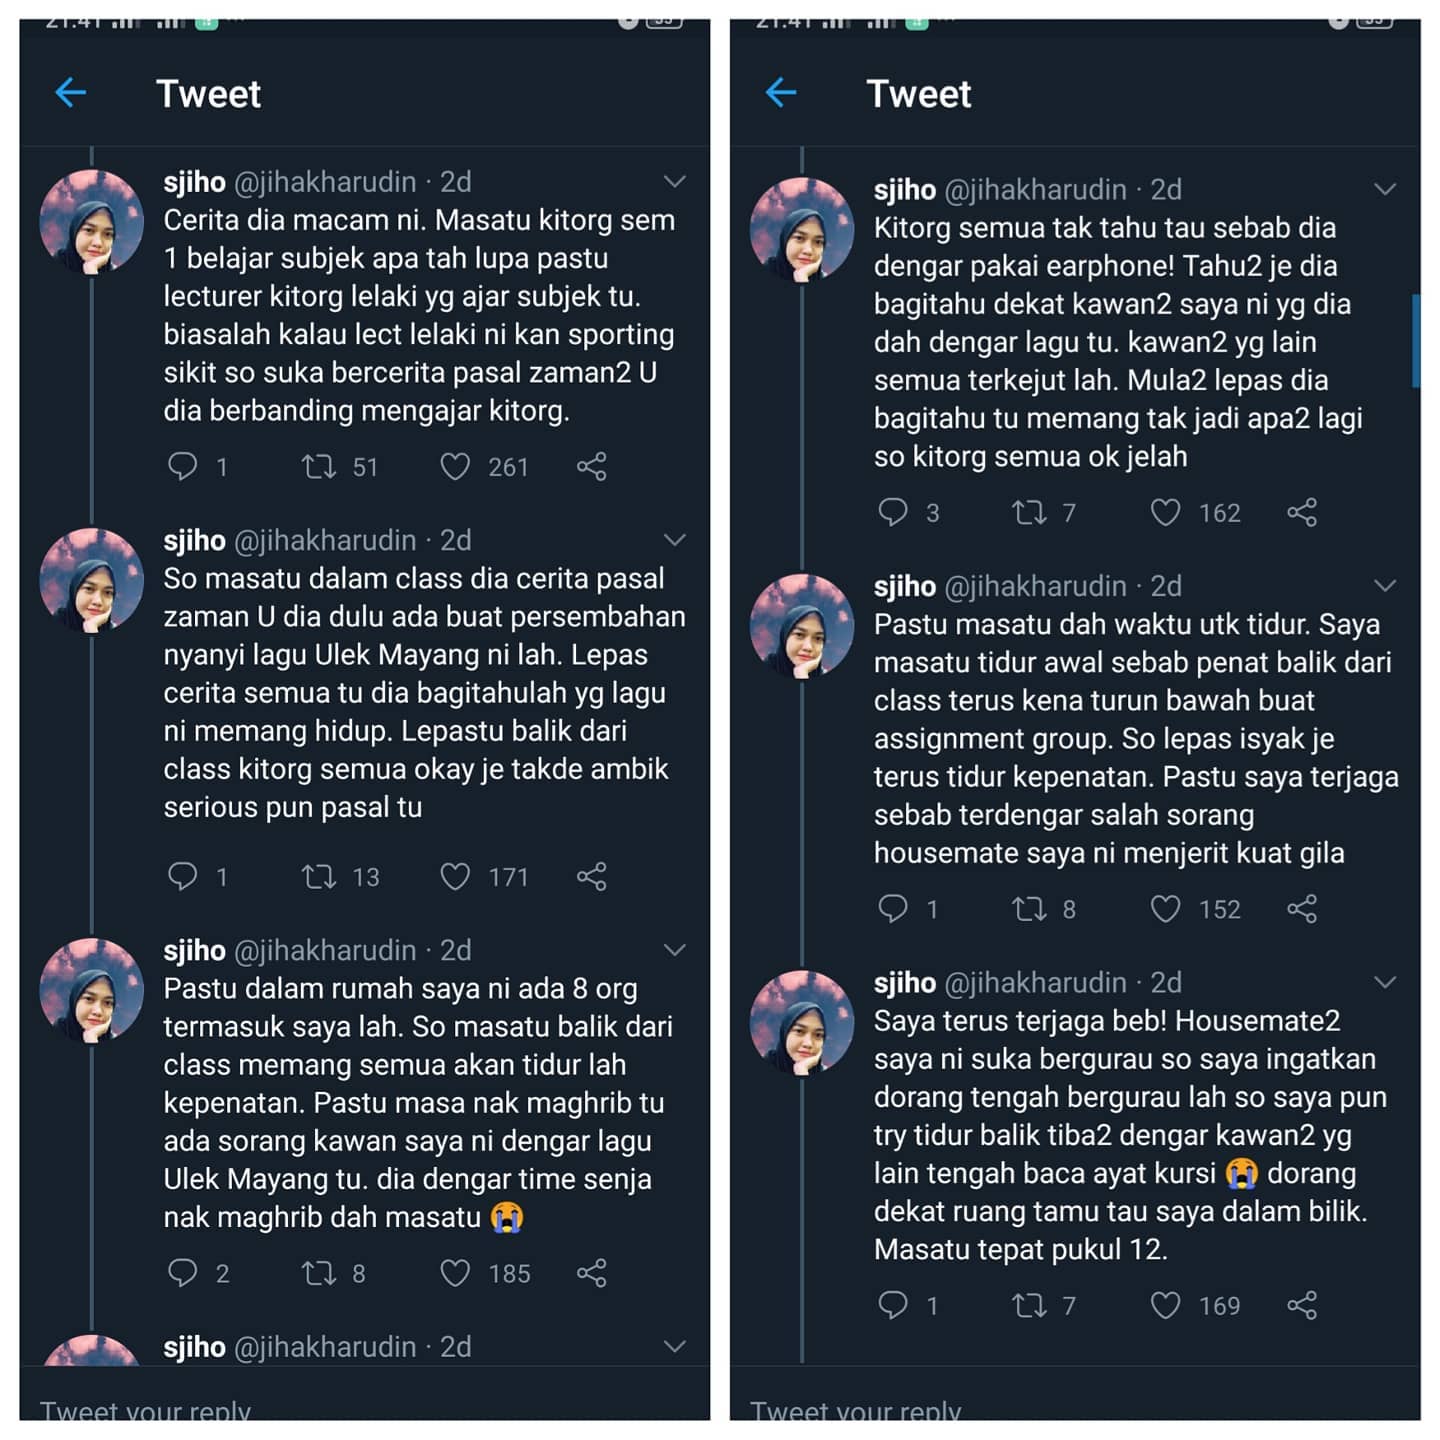Retweet the tweet showing 51 retweets
The height and width of the screenshot is (1440, 1440).
coord(319,467)
